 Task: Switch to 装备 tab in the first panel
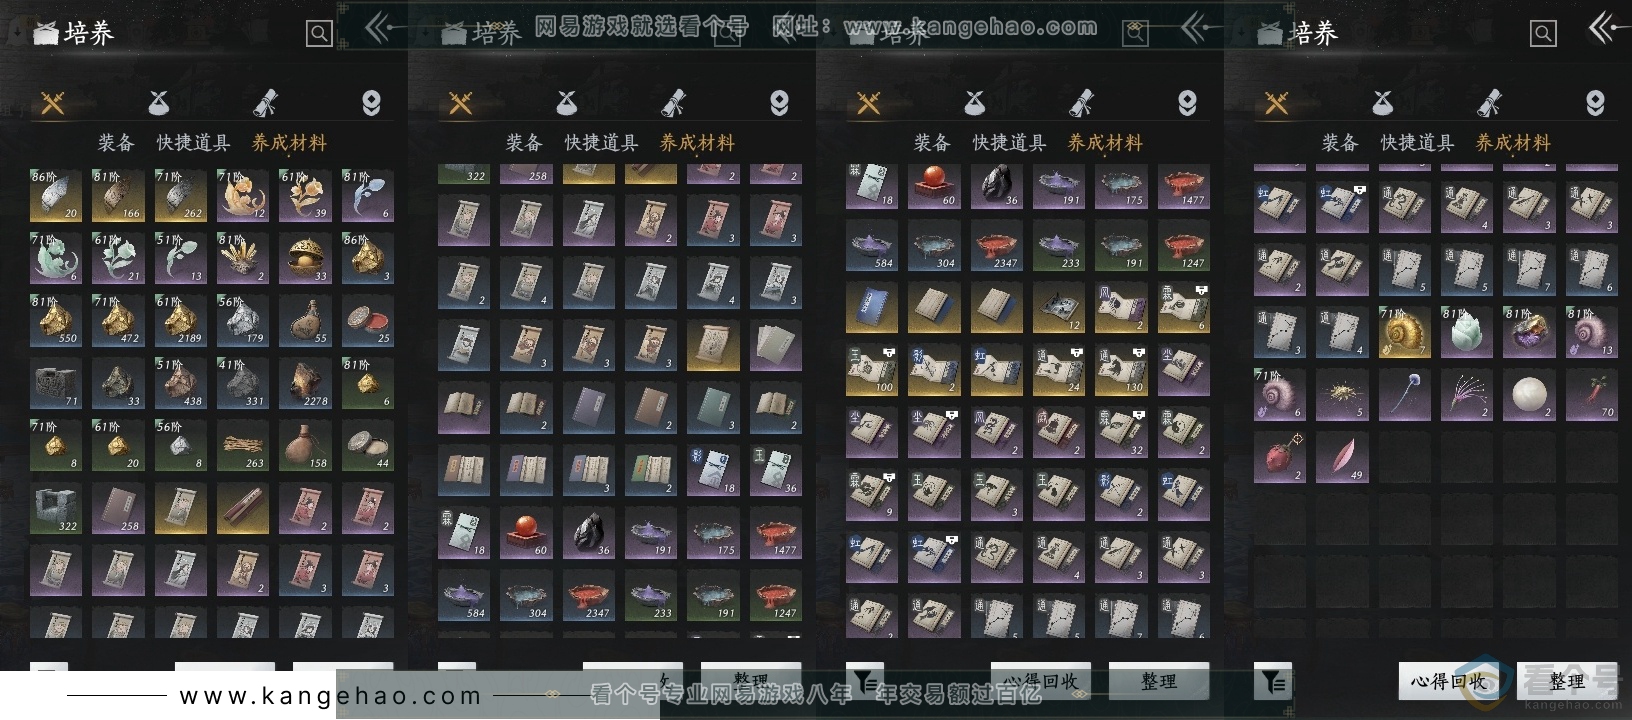click(x=116, y=143)
